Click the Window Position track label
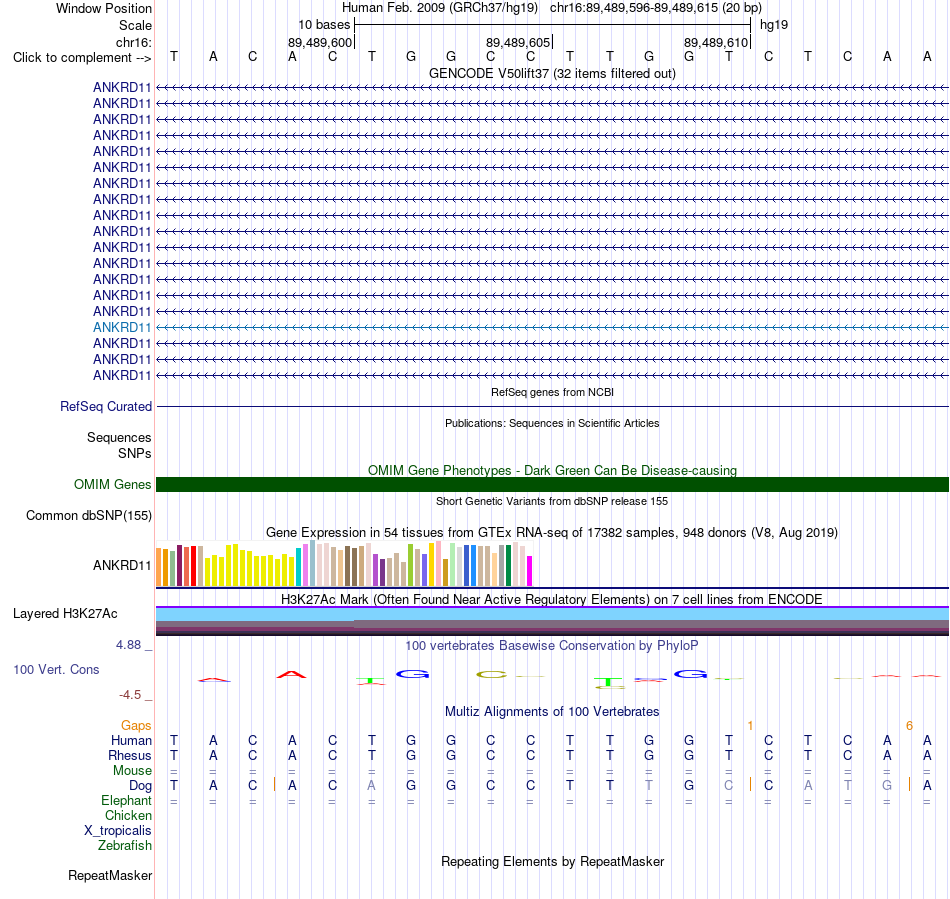 [104, 8]
